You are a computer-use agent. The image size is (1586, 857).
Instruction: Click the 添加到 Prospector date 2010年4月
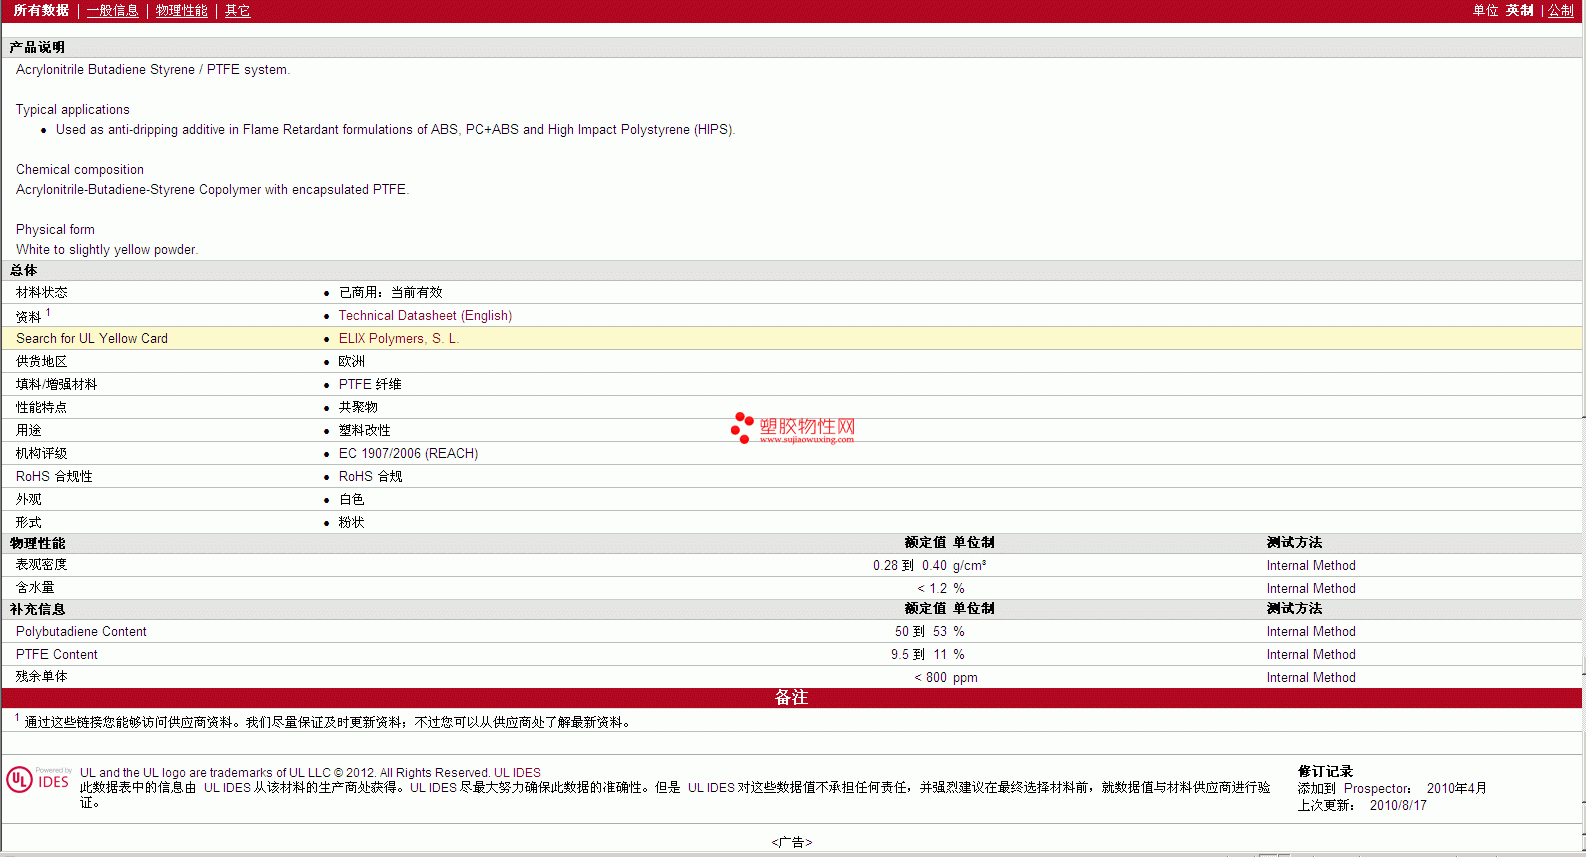coord(1456,788)
